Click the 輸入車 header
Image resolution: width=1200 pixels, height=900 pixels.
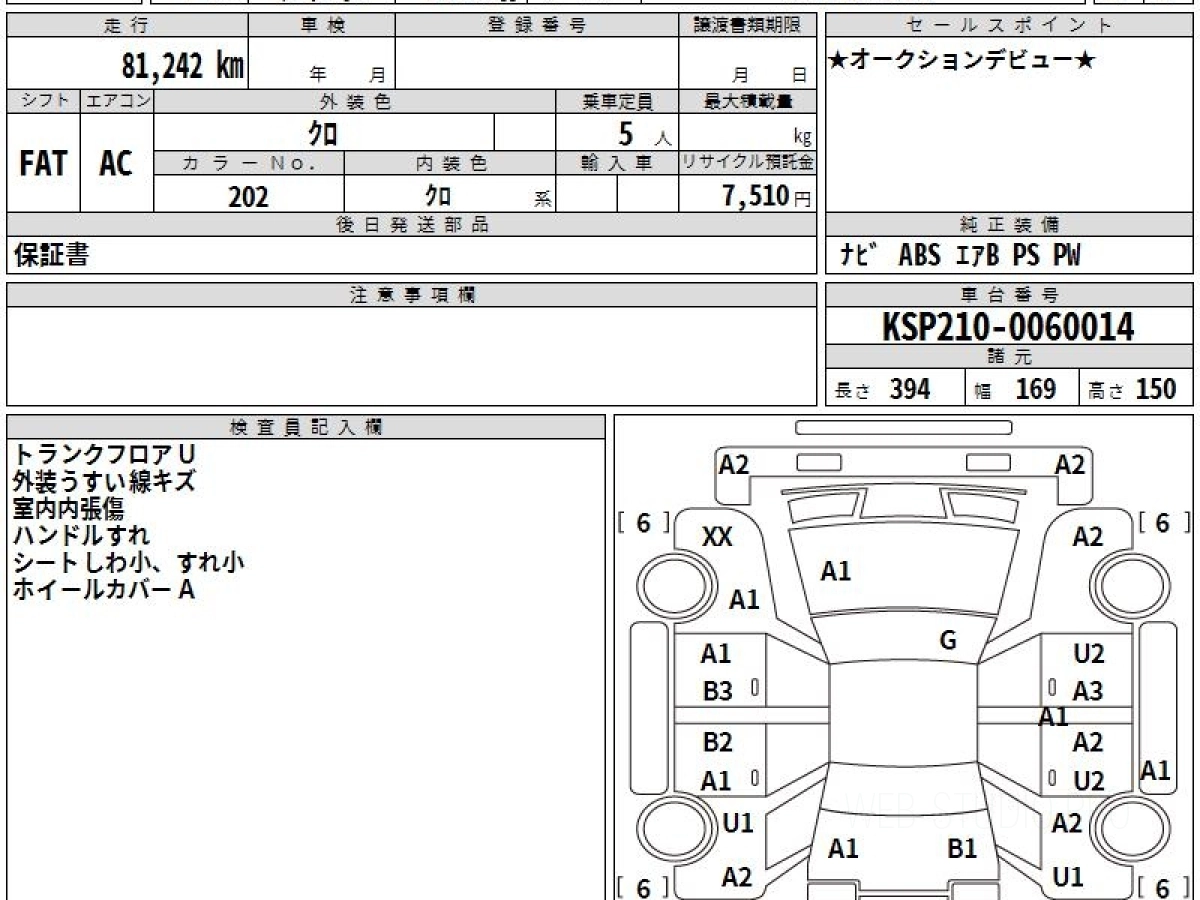(617, 163)
